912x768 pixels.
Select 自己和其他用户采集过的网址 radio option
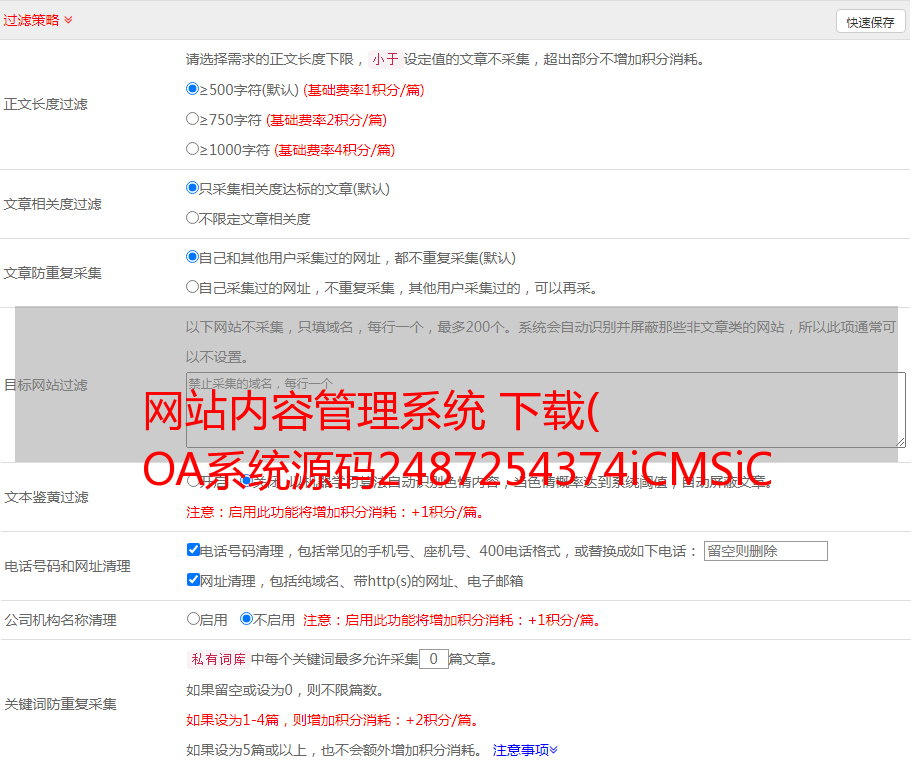(x=192, y=257)
